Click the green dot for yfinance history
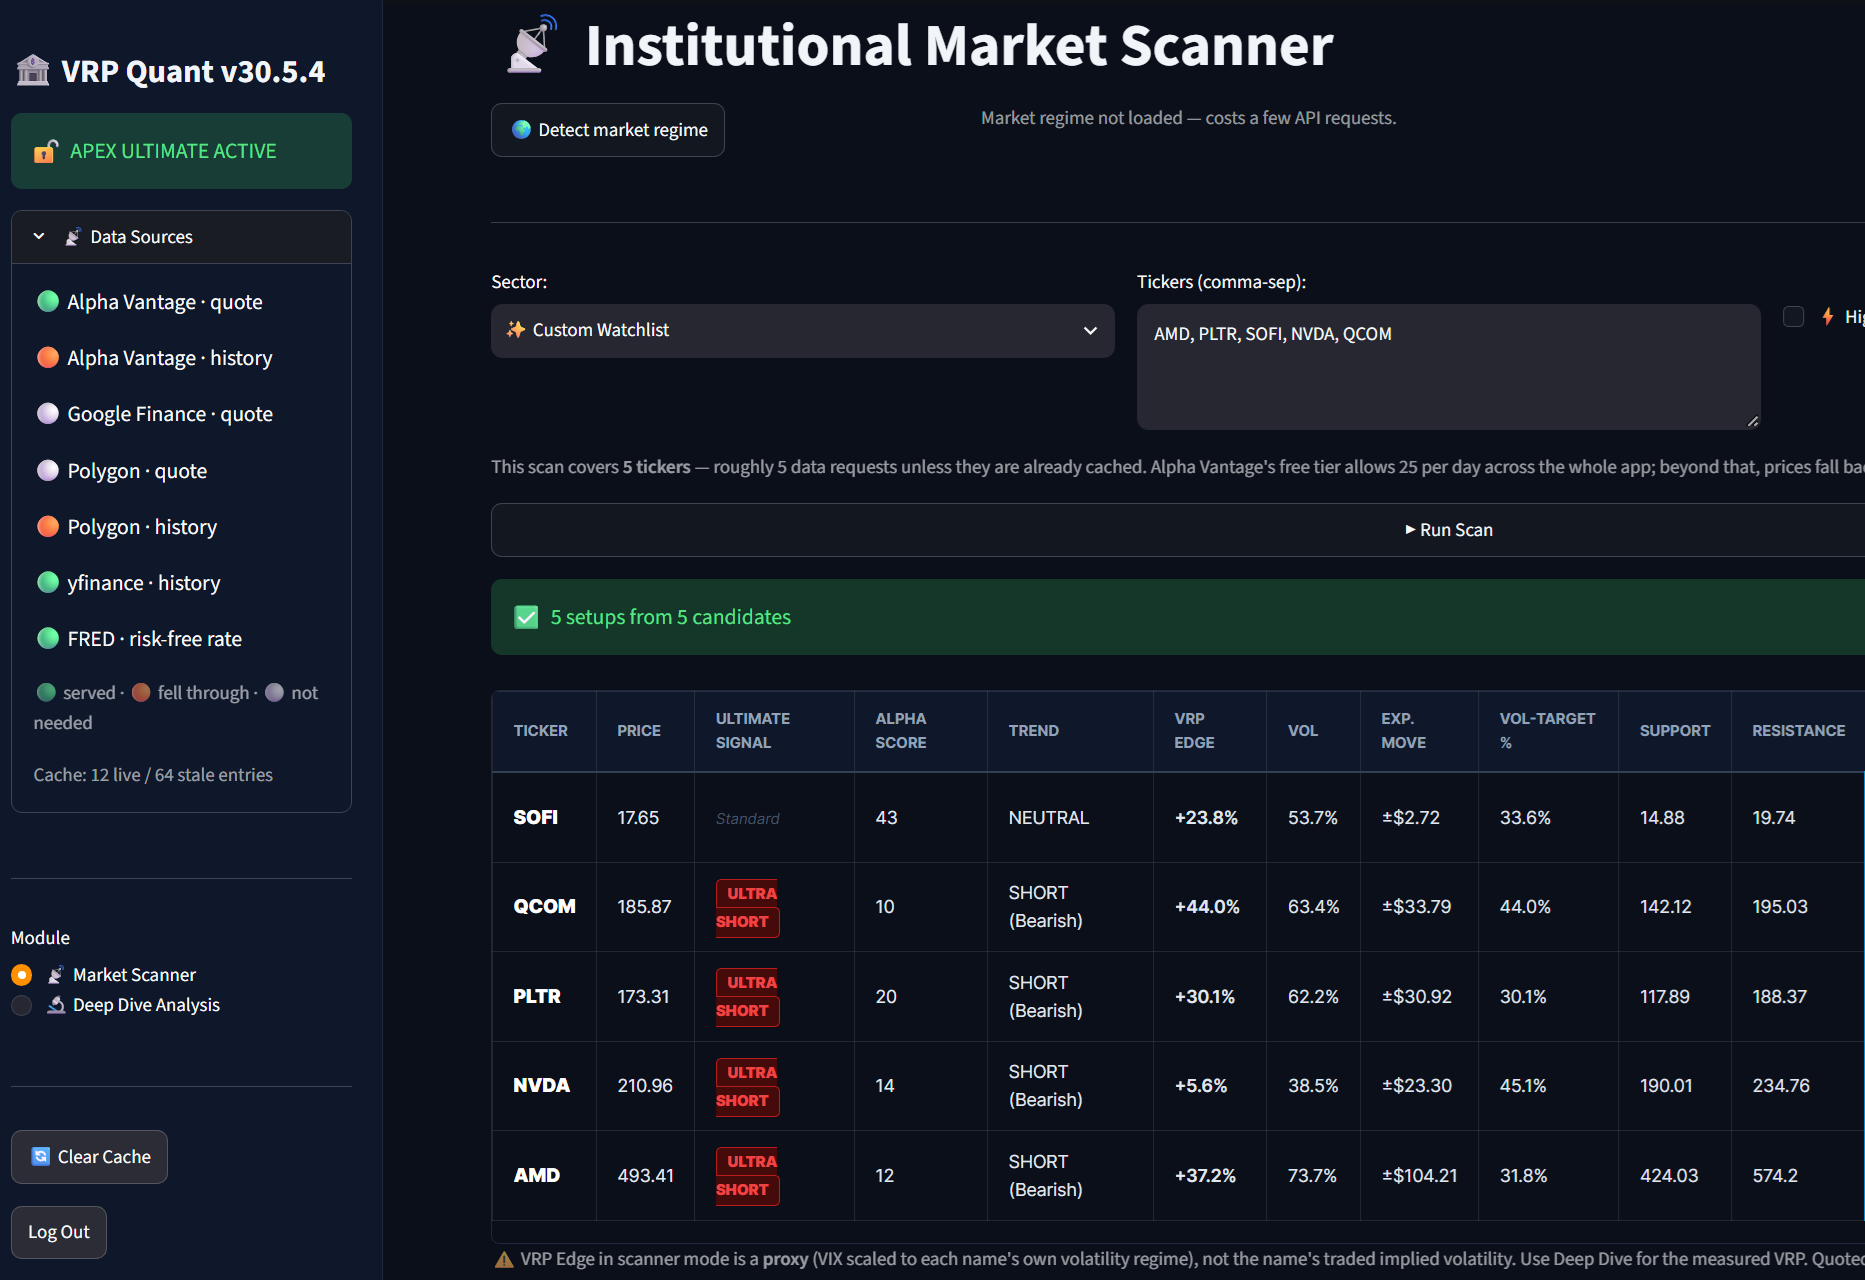 point(48,582)
